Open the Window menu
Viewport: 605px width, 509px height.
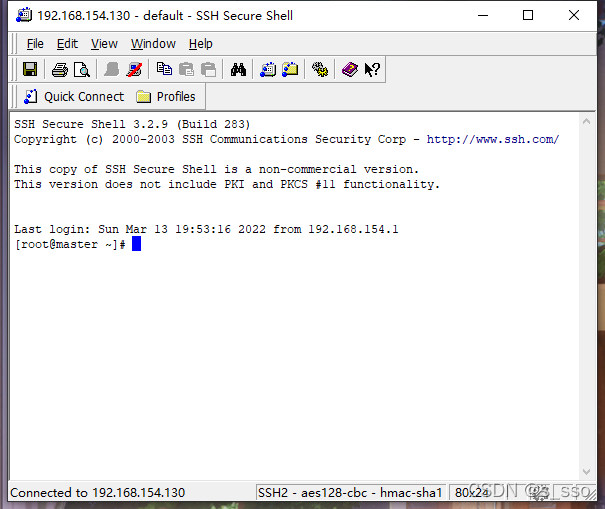tap(153, 44)
